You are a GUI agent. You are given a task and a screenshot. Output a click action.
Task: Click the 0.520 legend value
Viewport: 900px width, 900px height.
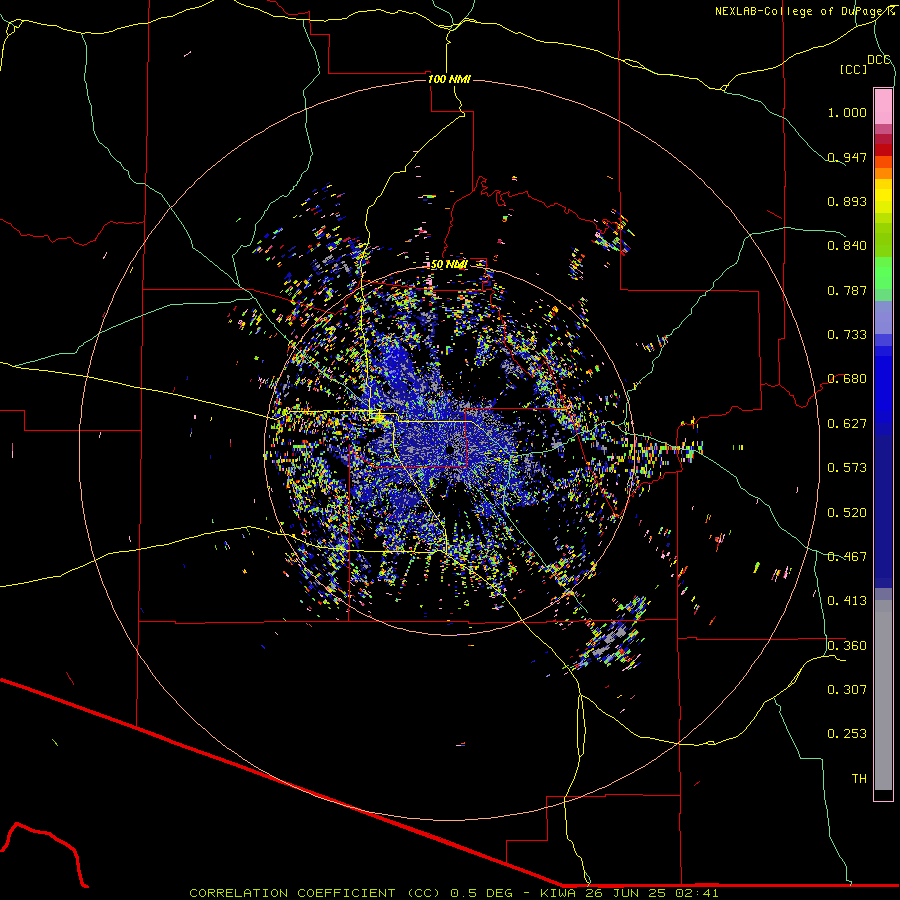[x=847, y=513]
